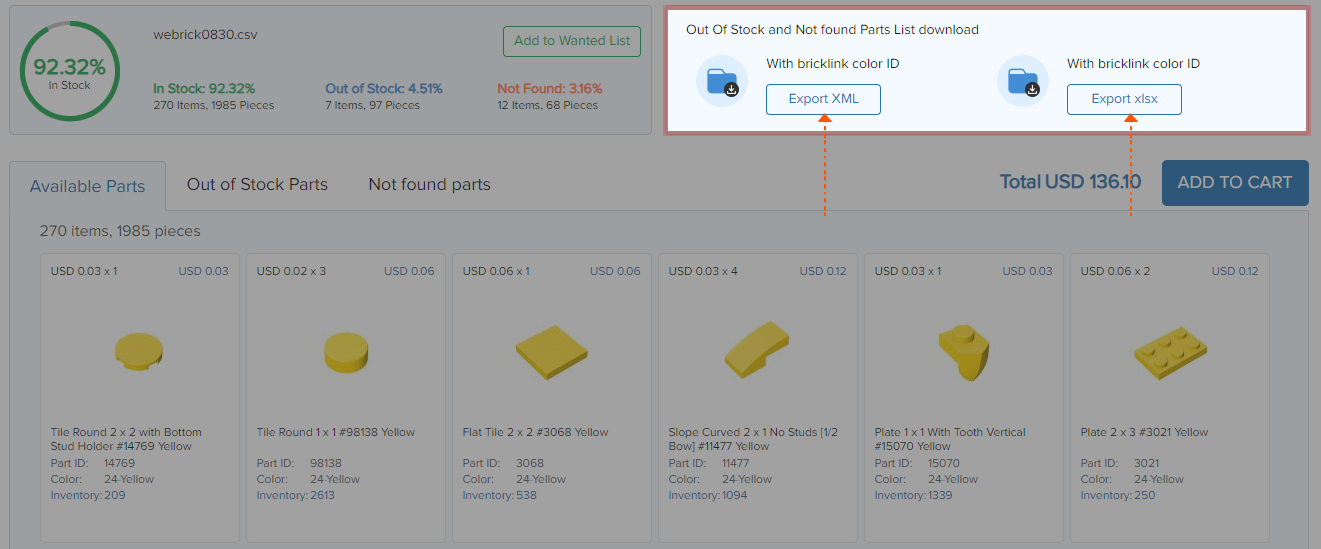Select the Available Parts tab
1321x549 pixels.
87,186
